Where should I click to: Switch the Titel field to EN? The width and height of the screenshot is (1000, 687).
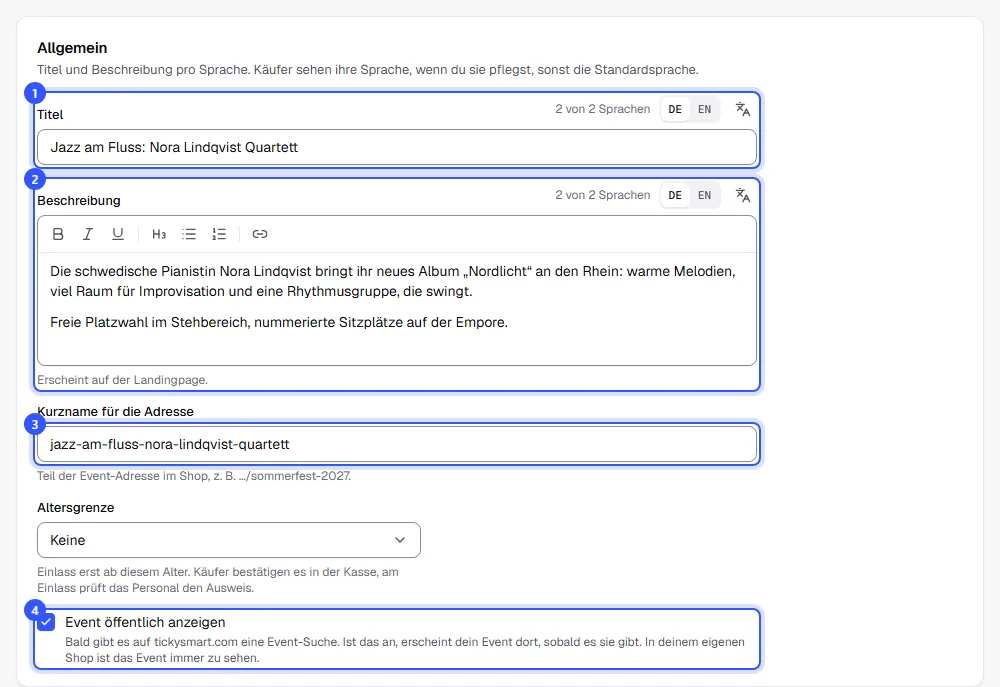click(x=704, y=109)
